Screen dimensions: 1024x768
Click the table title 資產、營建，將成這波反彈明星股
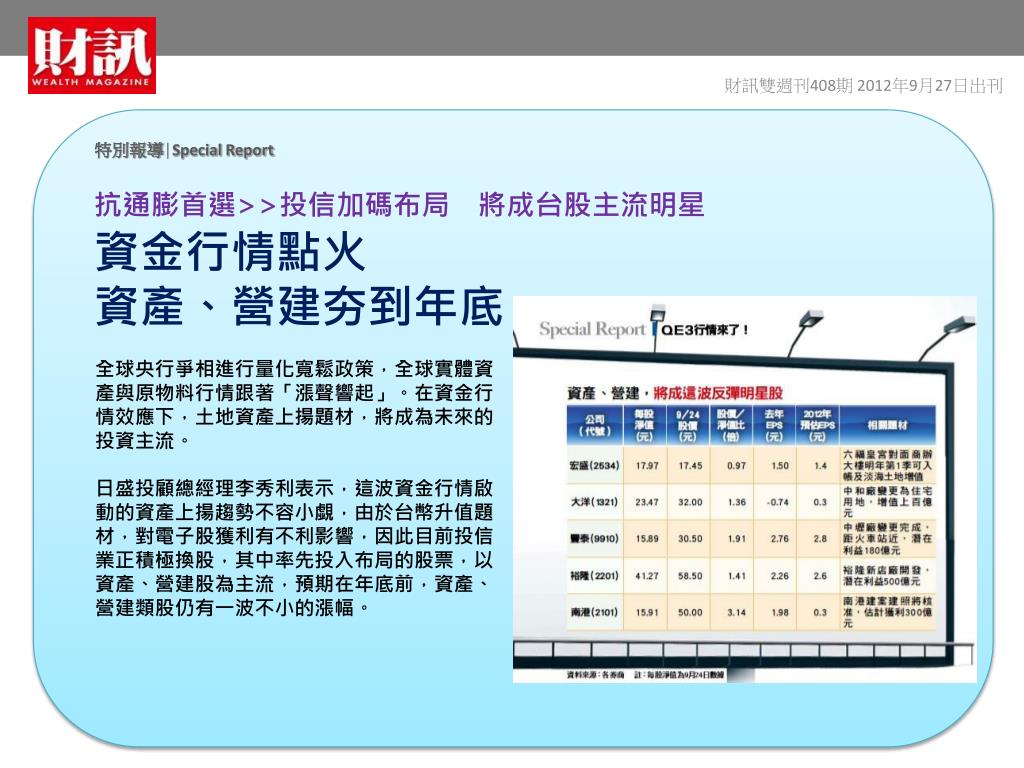pyautogui.click(x=675, y=393)
